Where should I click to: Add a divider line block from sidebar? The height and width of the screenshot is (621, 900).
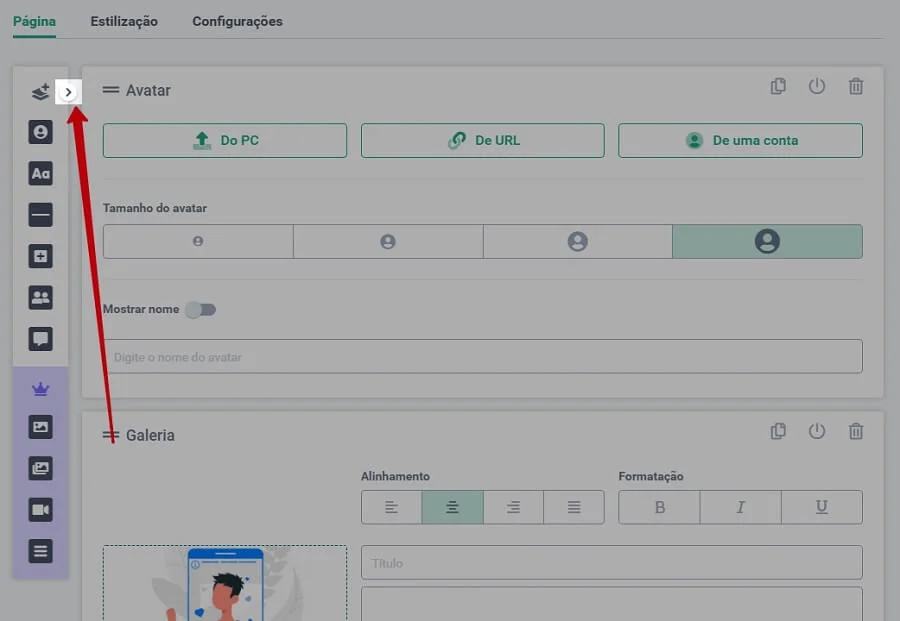(40, 215)
